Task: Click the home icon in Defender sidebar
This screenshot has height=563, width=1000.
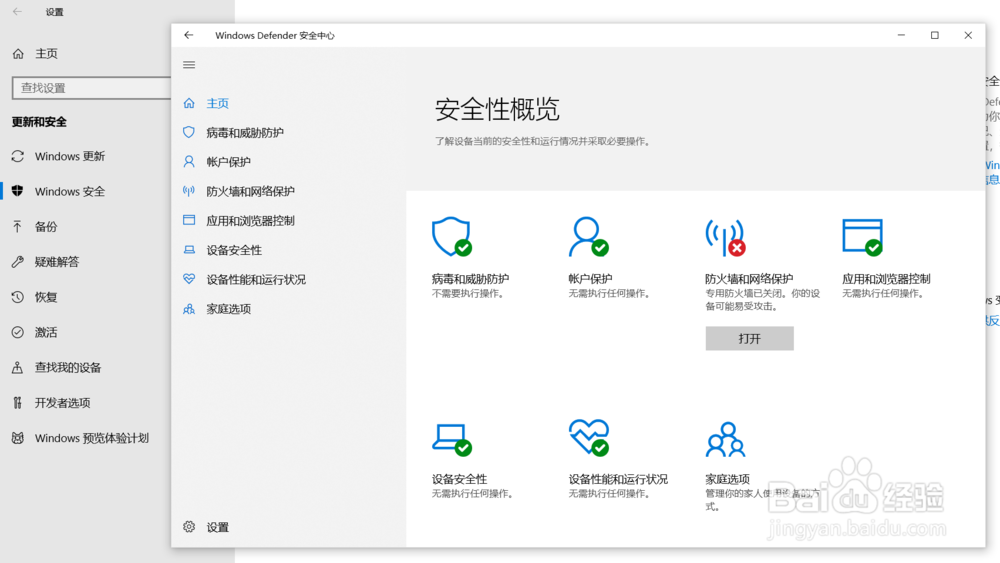Action: (189, 103)
